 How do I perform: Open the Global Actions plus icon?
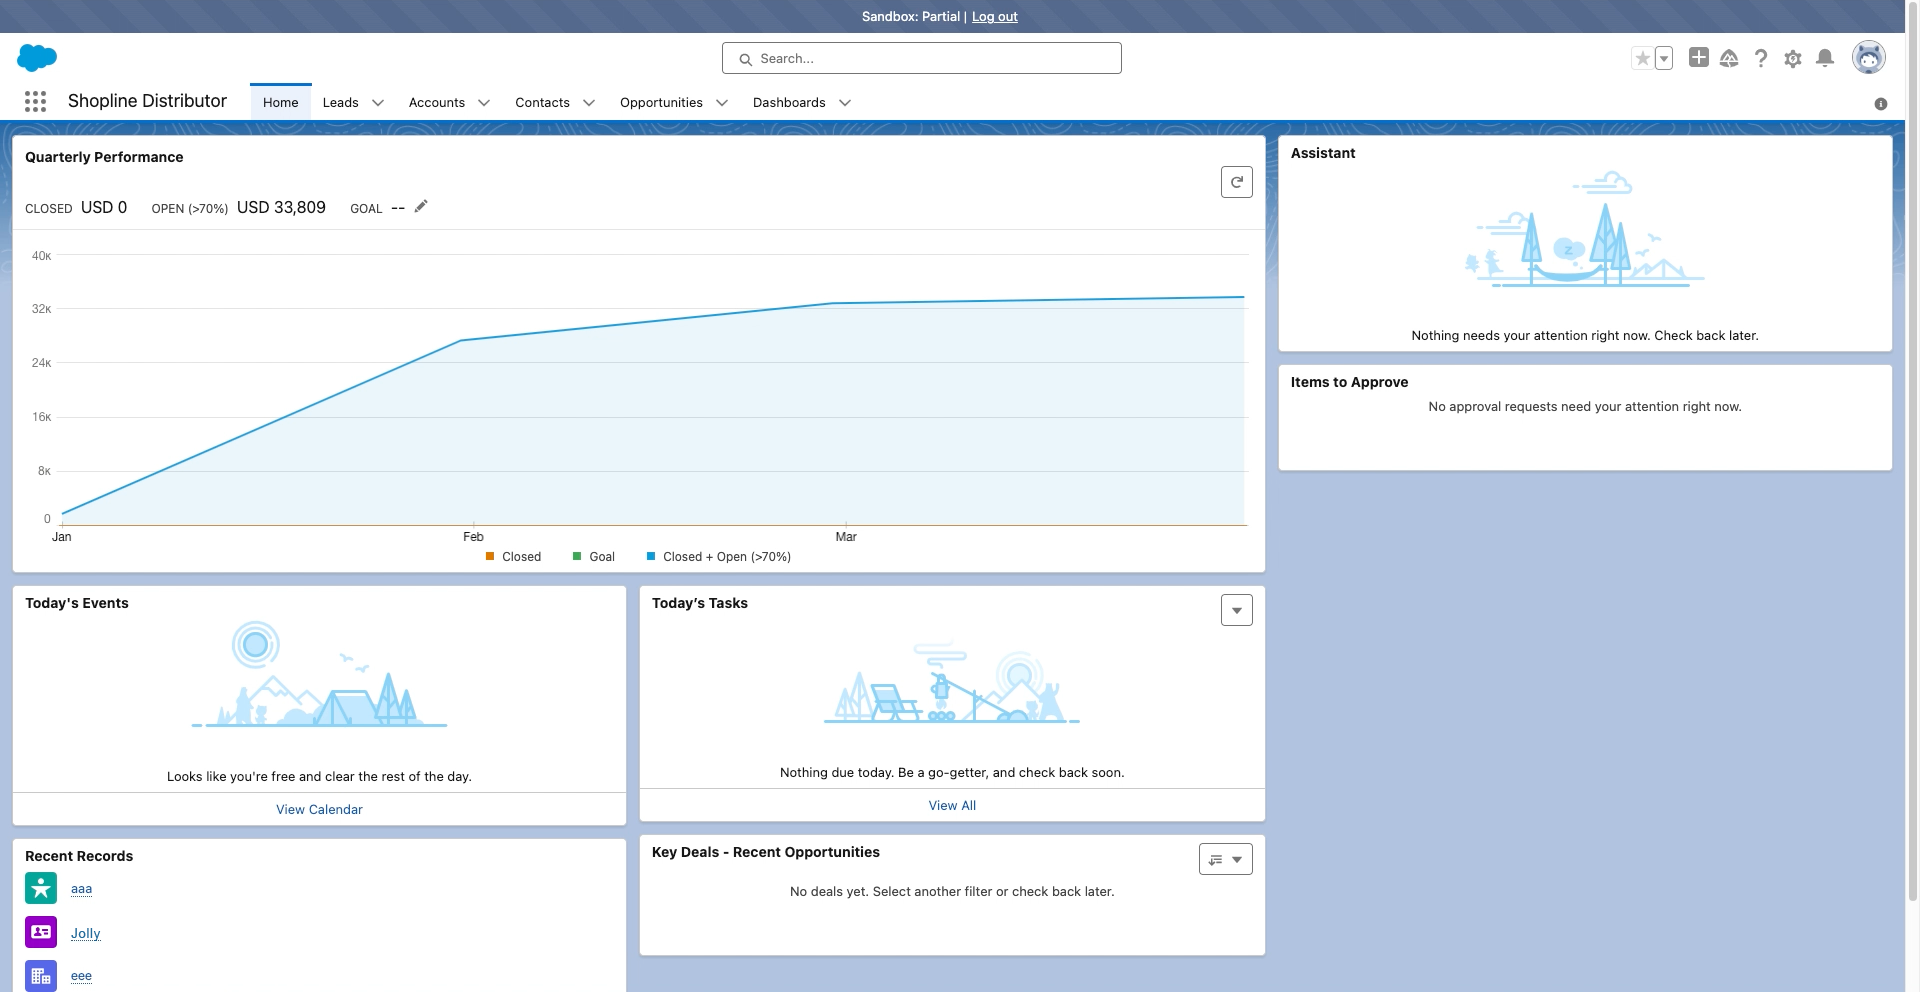(x=1698, y=58)
